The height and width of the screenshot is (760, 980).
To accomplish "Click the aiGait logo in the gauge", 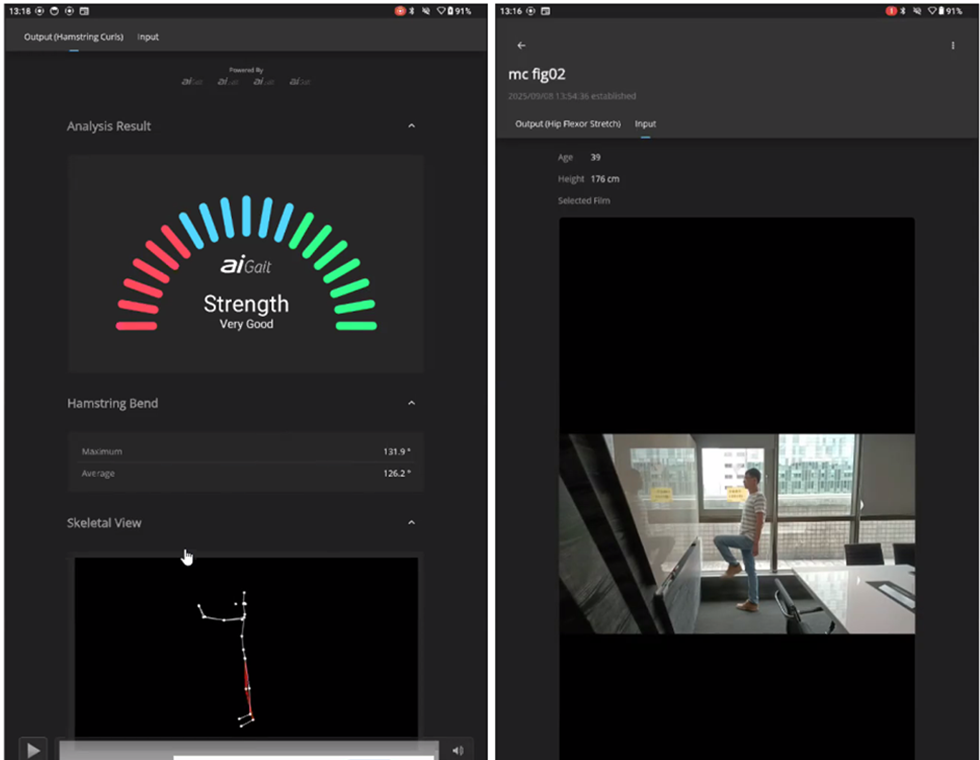I will (246, 267).
